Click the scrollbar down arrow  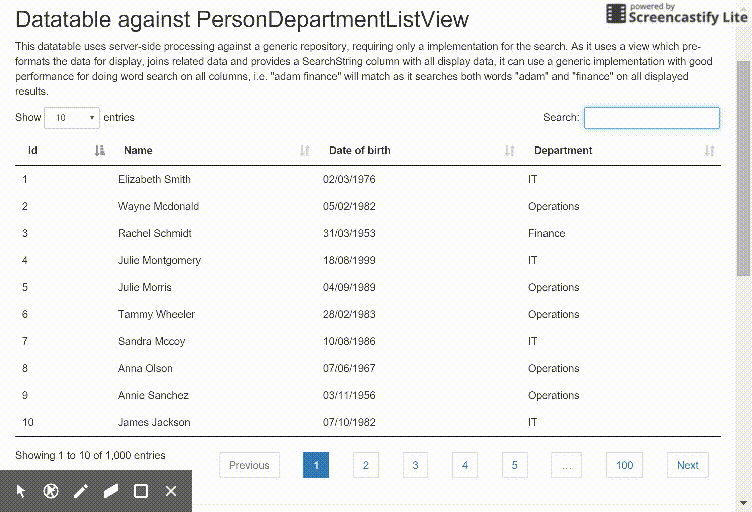pyautogui.click(x=743, y=503)
